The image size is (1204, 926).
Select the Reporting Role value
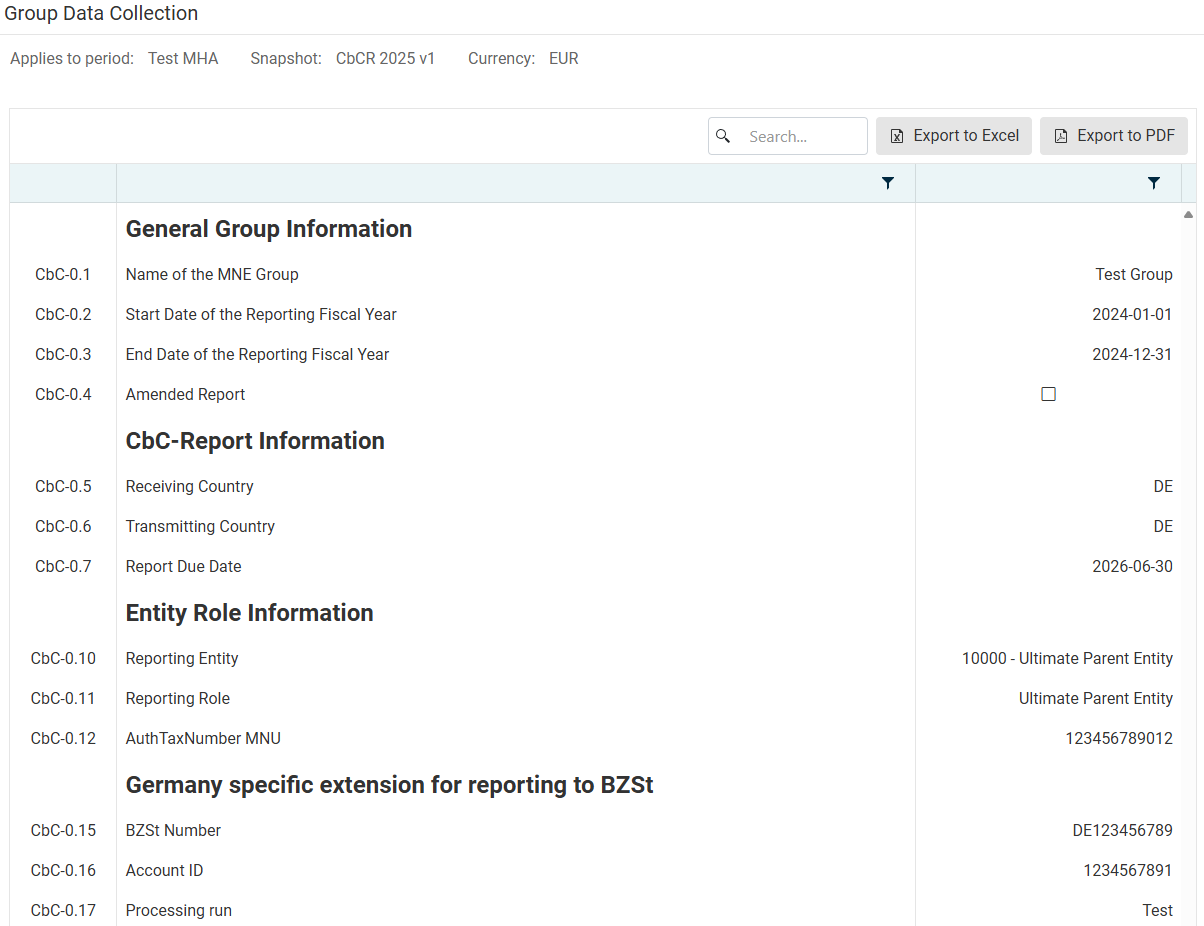[1095, 698]
